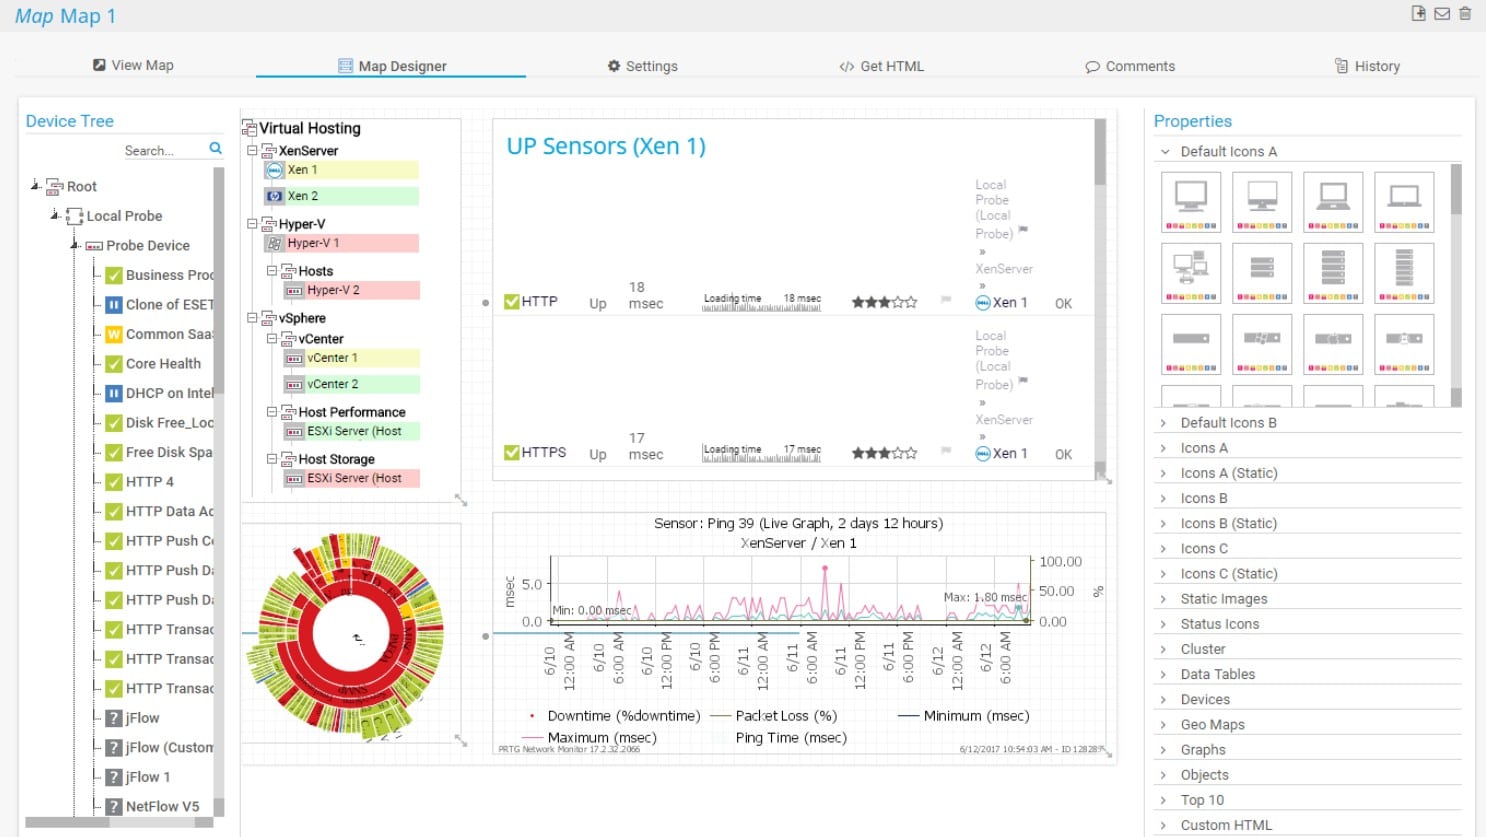Click the Device Tree search input field

tap(160, 151)
